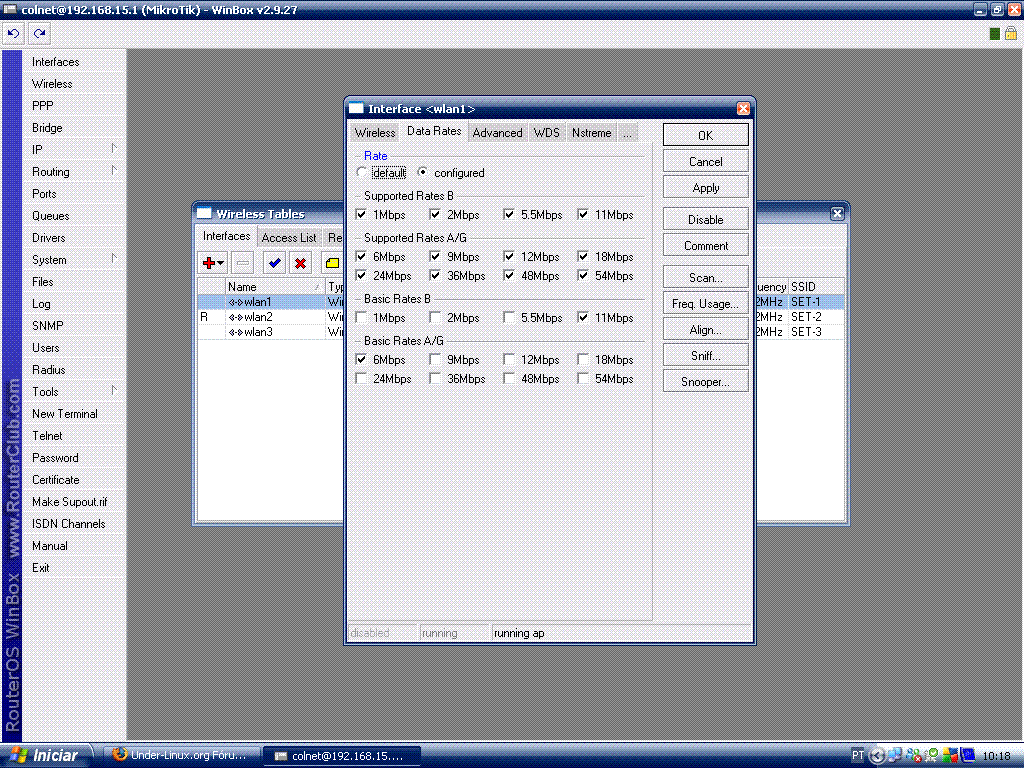Uncheck 1Mbps under Supported Rates B
Viewport: 1024px width, 768px height.
coord(361,214)
